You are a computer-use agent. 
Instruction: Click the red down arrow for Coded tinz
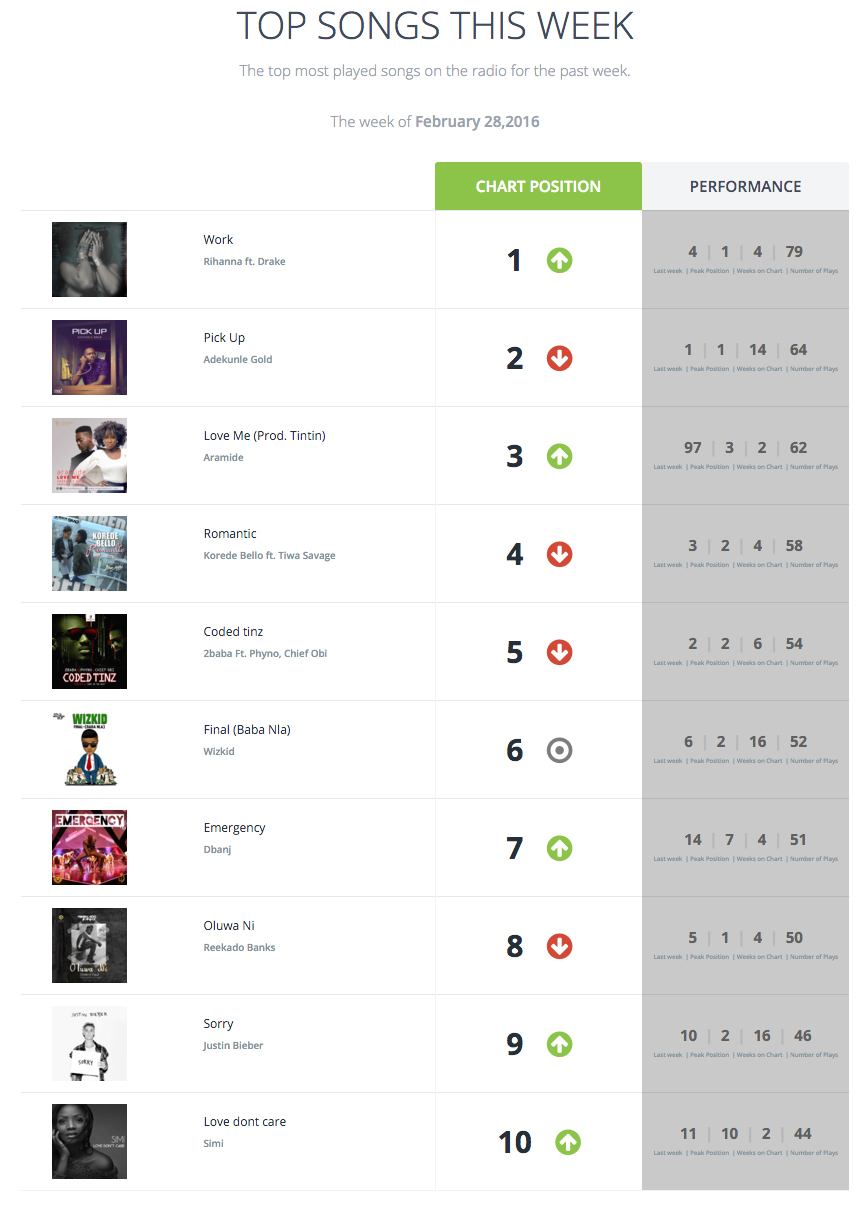559,653
